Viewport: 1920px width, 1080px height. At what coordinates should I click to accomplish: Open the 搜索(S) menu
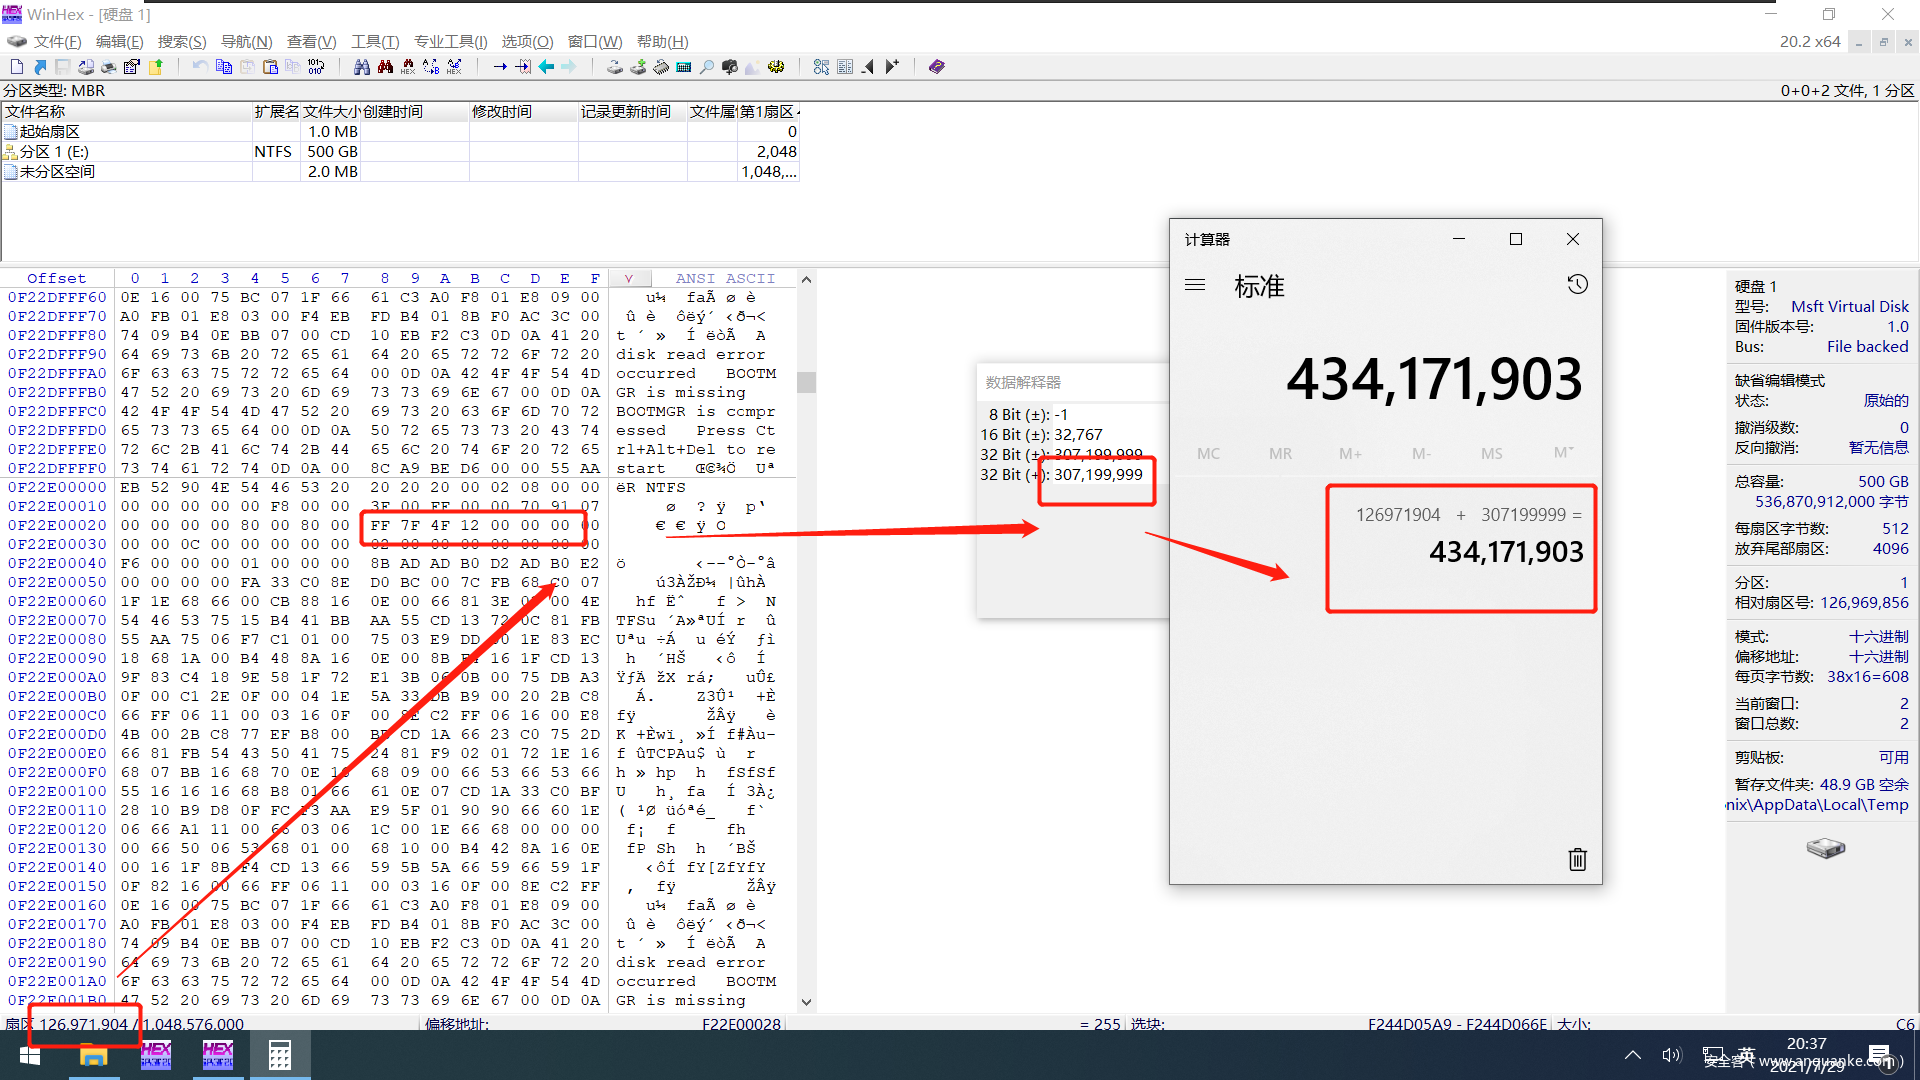(x=181, y=42)
